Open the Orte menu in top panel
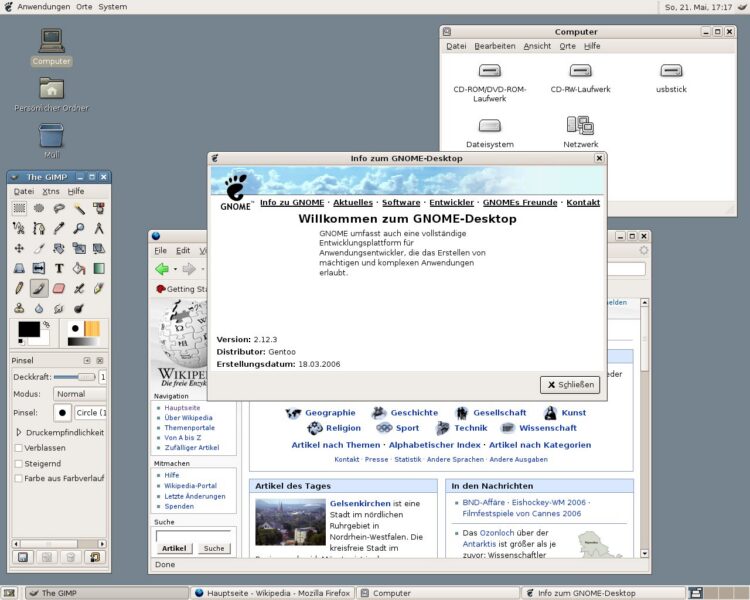This screenshot has width=750, height=600. coord(84,7)
